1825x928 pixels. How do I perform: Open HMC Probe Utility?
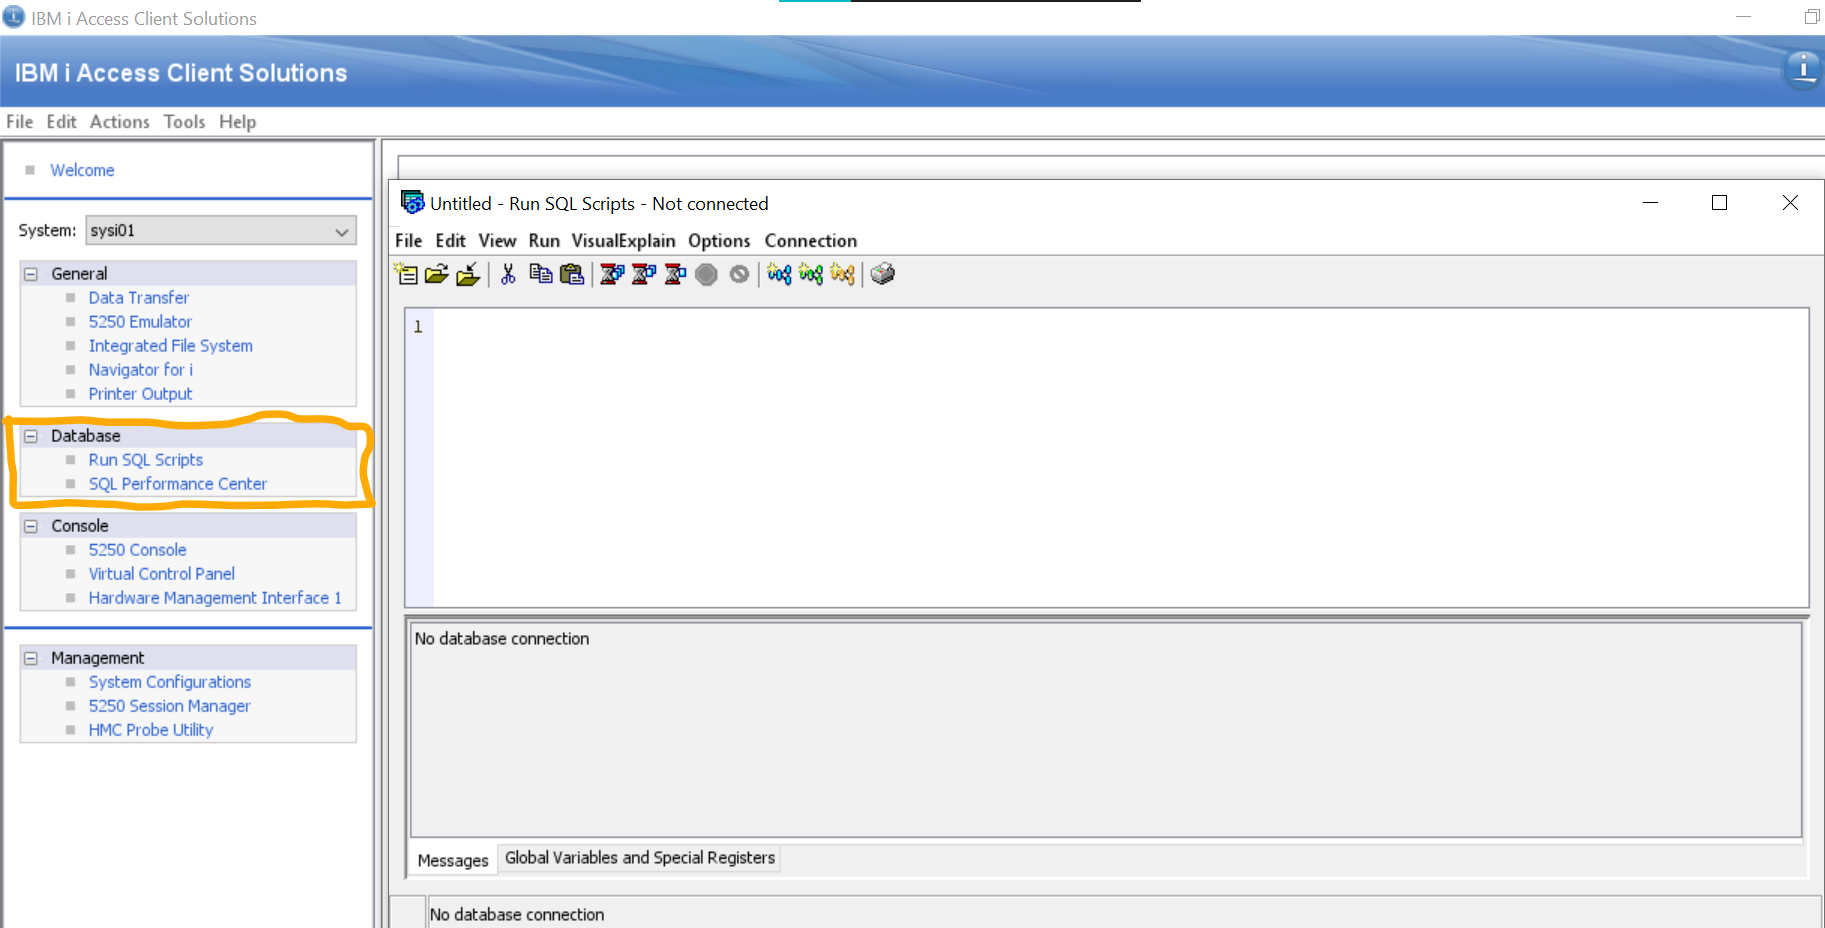[x=151, y=730]
